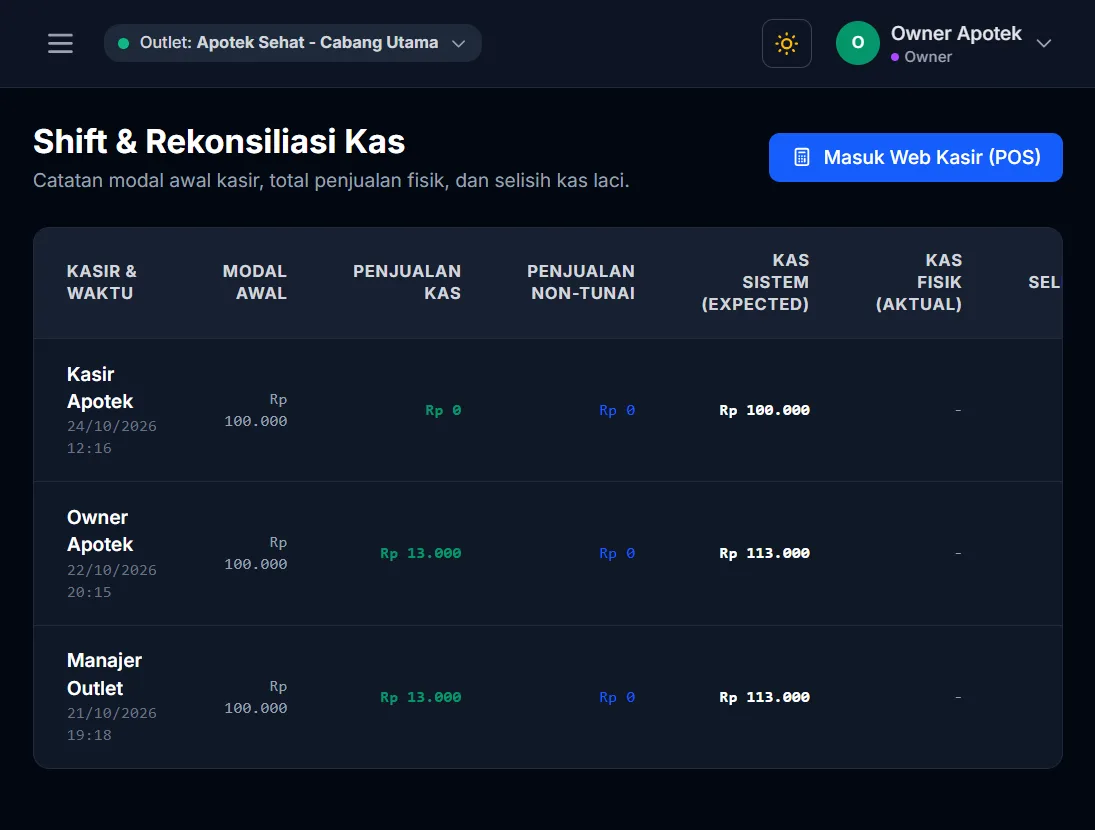
Task: Open the Outlet Apotek Sehat selector
Action: pos(293,43)
